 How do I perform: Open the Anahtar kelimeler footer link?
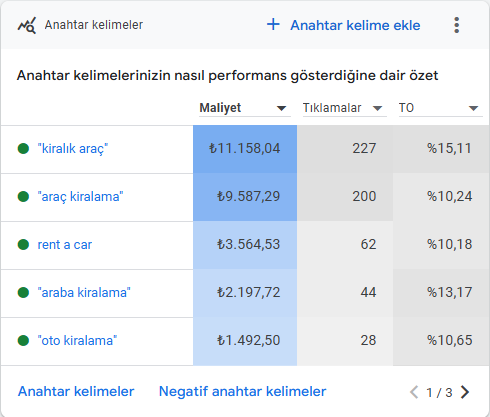pos(76,392)
